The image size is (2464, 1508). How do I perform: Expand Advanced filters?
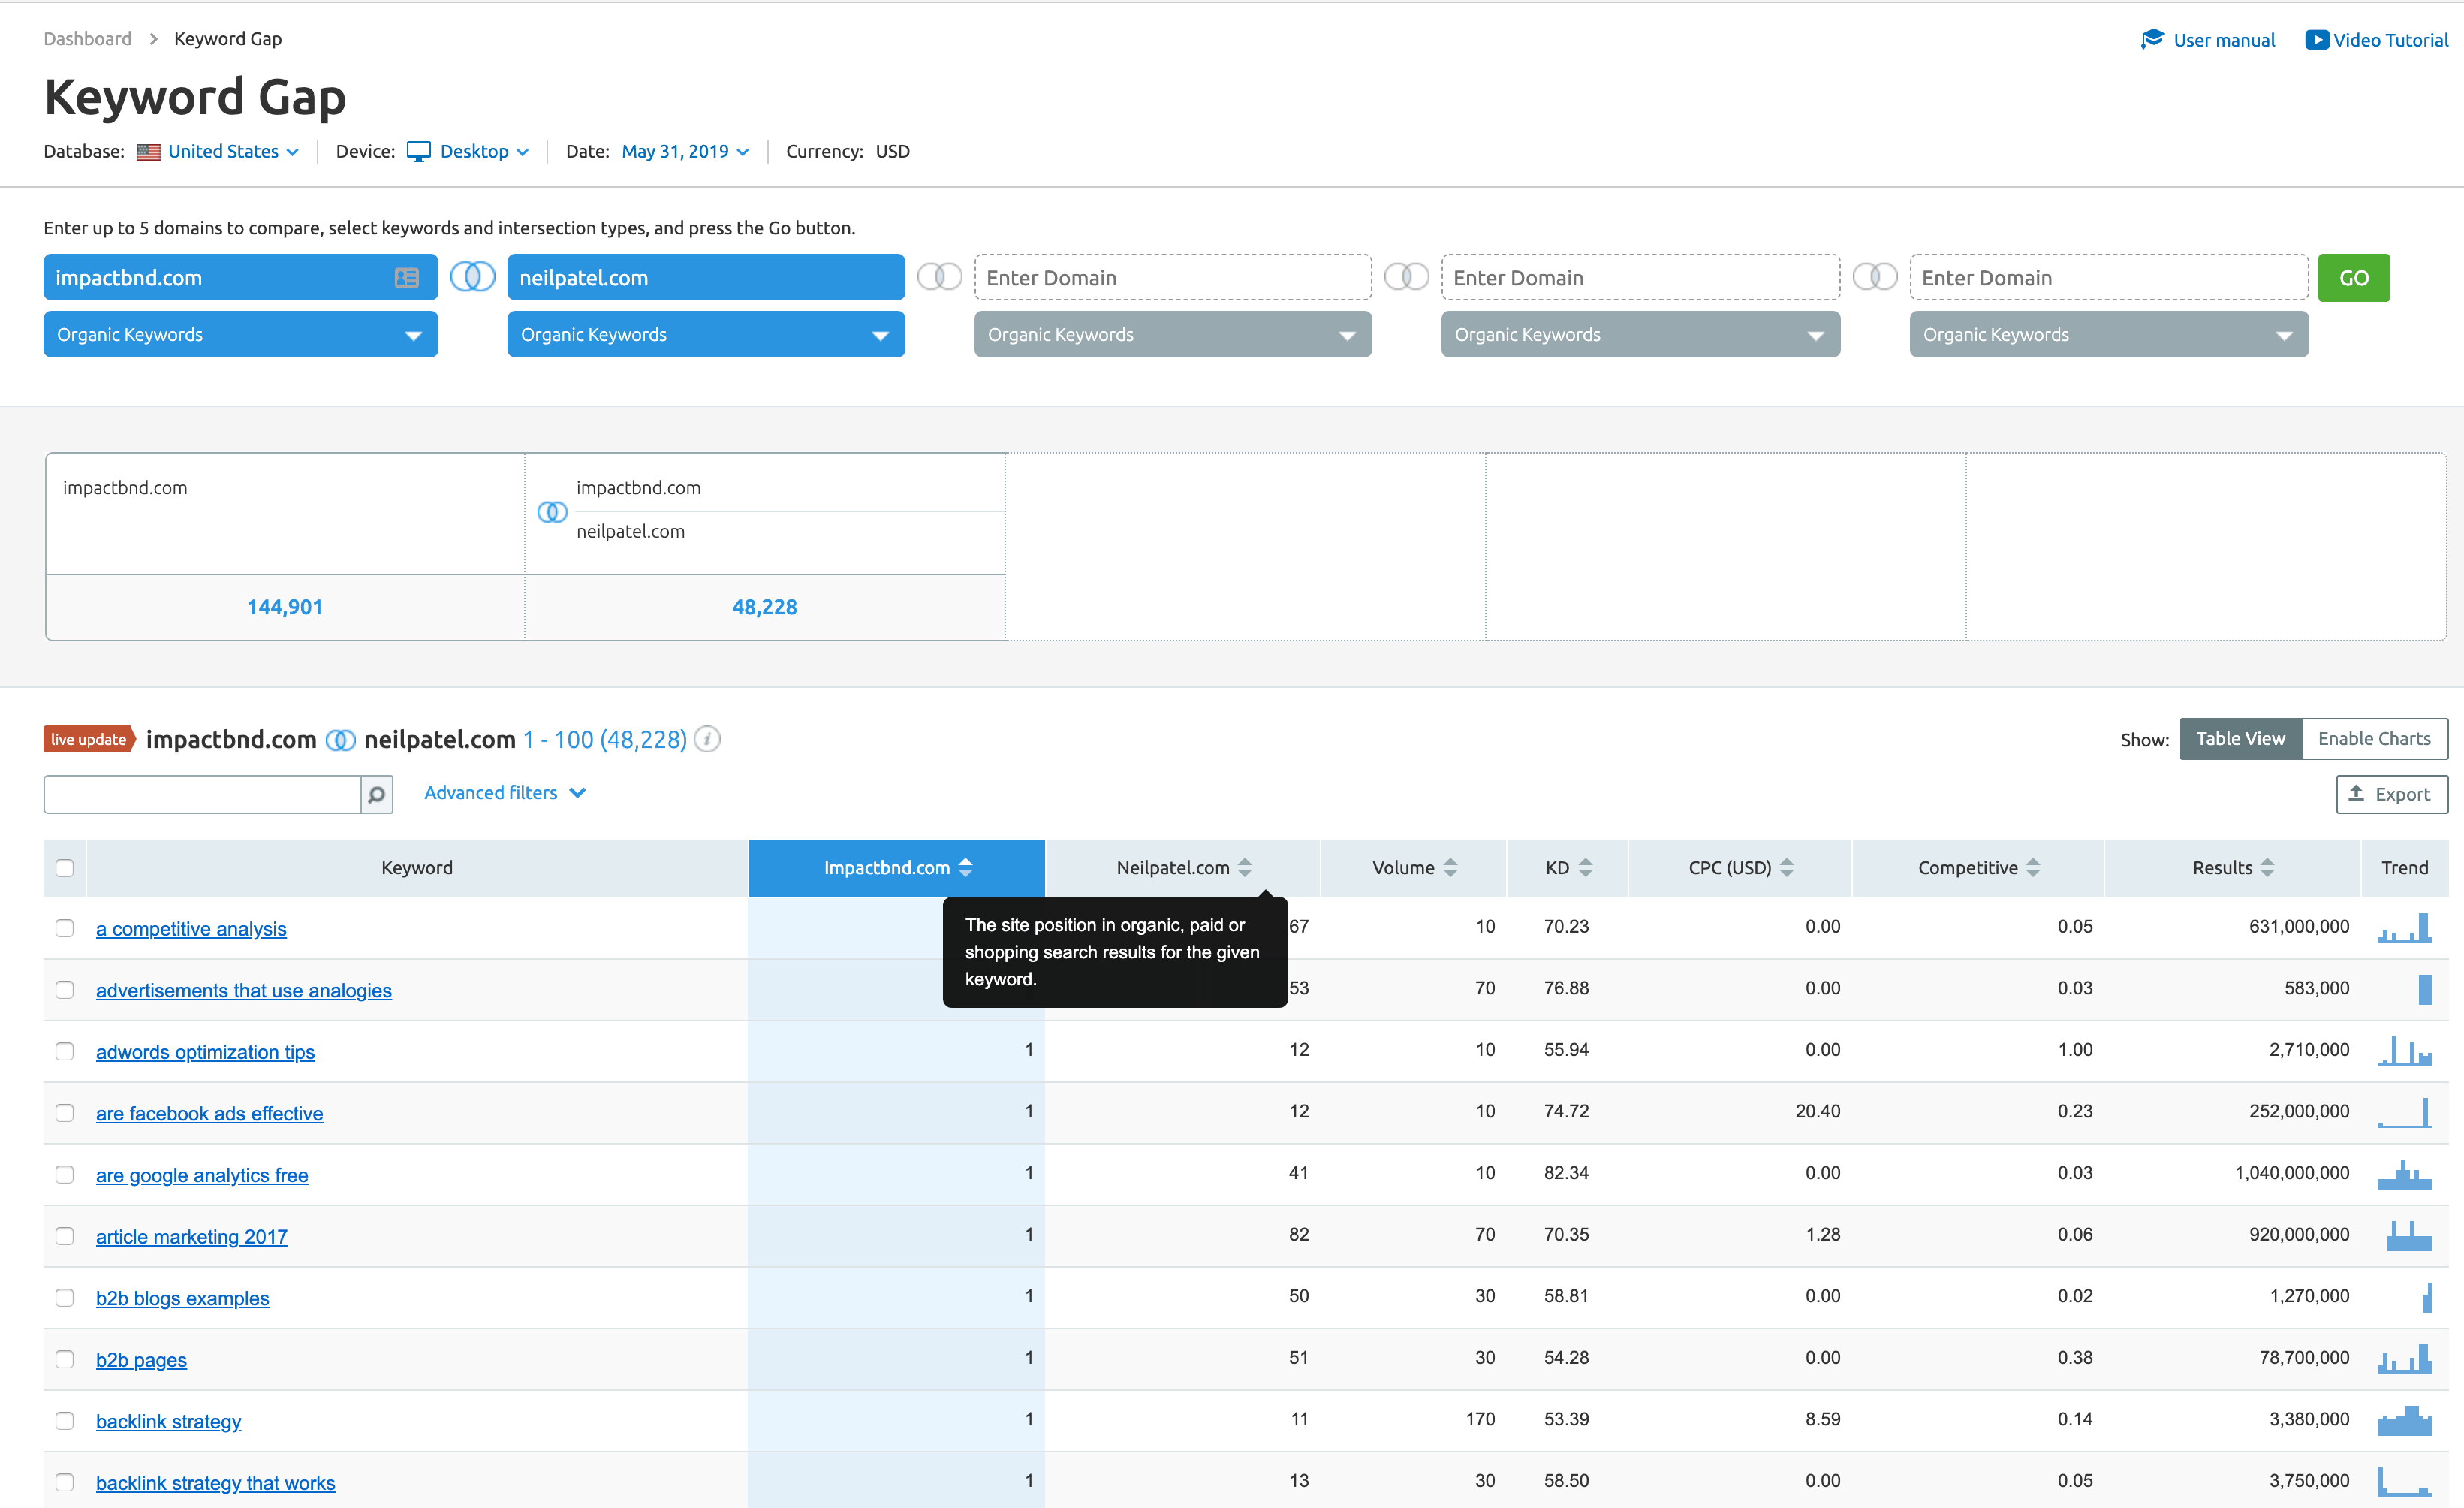coord(505,792)
